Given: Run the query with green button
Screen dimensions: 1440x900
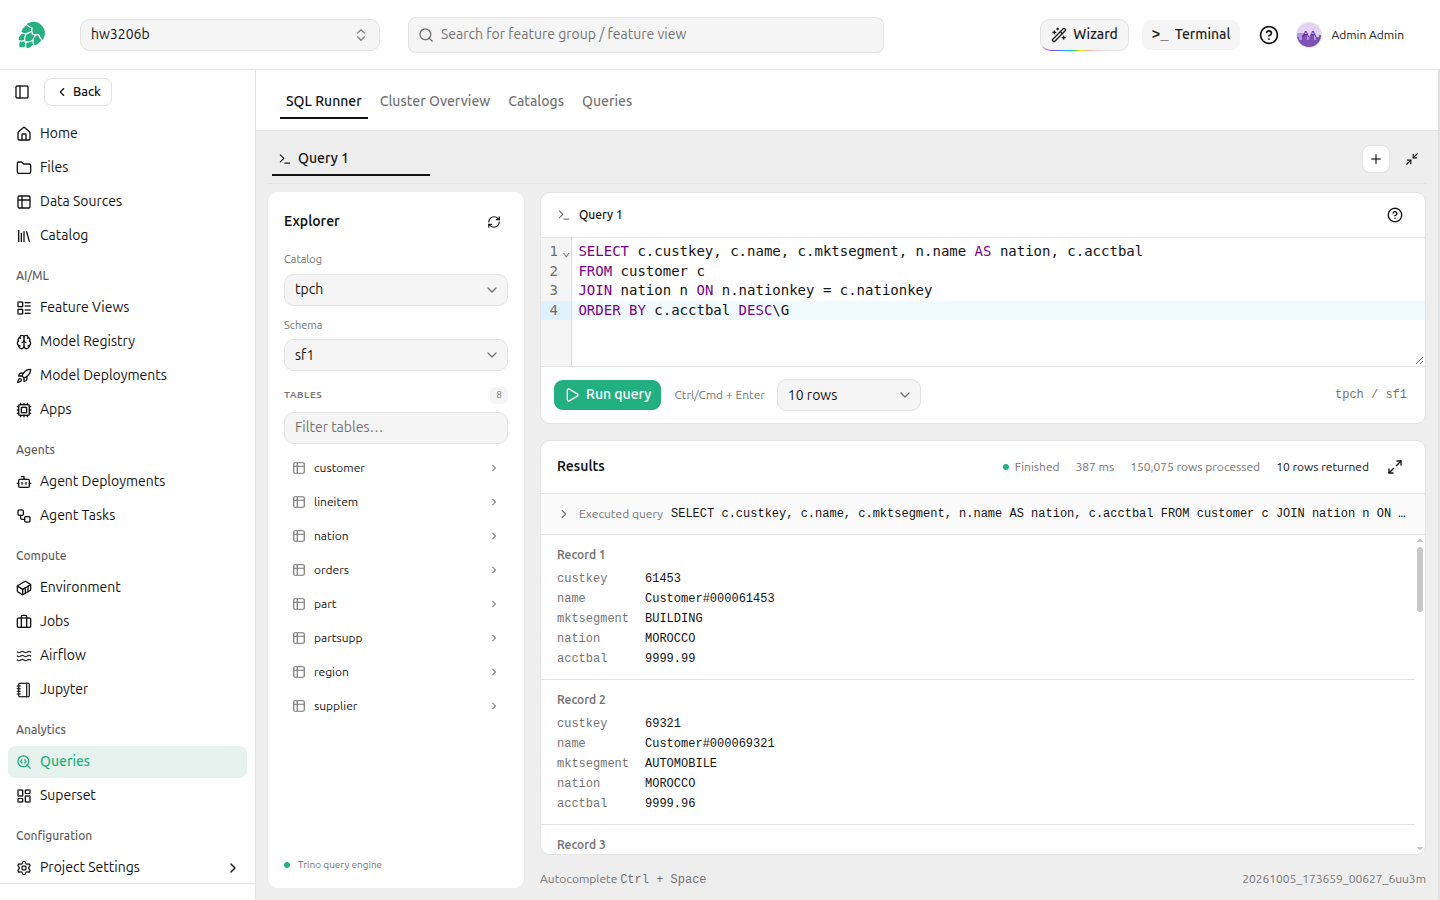Looking at the screenshot, I should (607, 395).
